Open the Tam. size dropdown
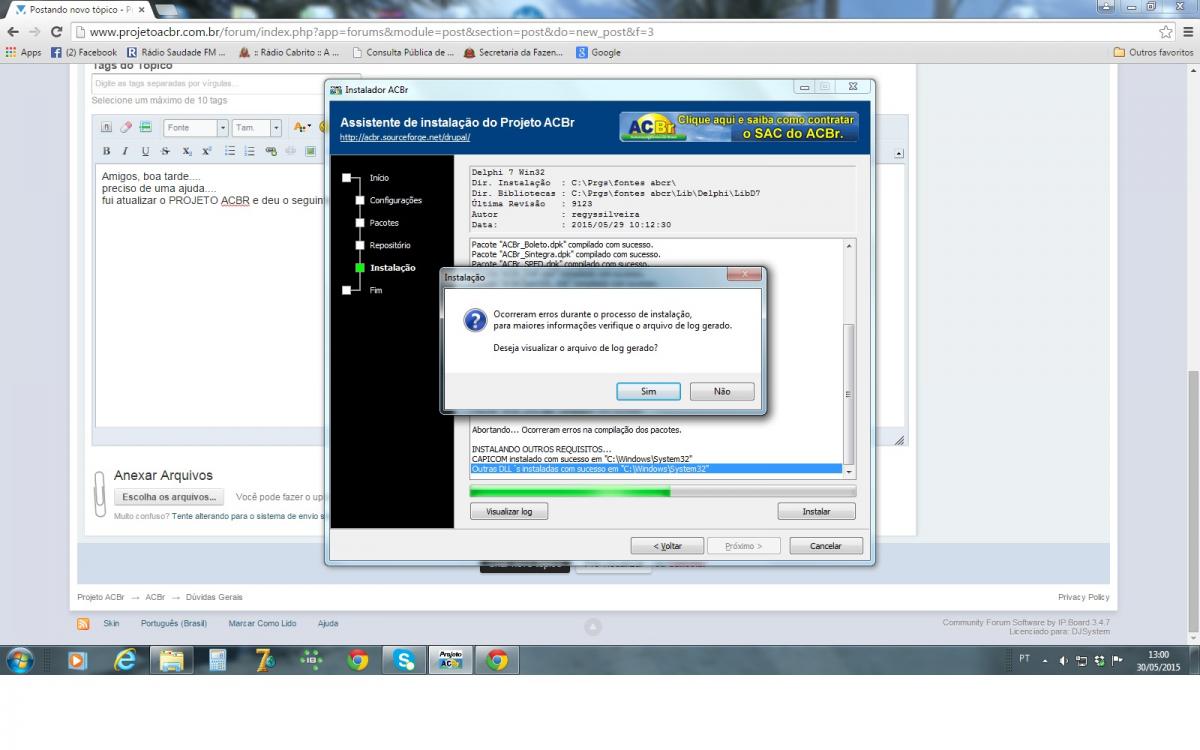The width and height of the screenshot is (1200, 750). (257, 128)
